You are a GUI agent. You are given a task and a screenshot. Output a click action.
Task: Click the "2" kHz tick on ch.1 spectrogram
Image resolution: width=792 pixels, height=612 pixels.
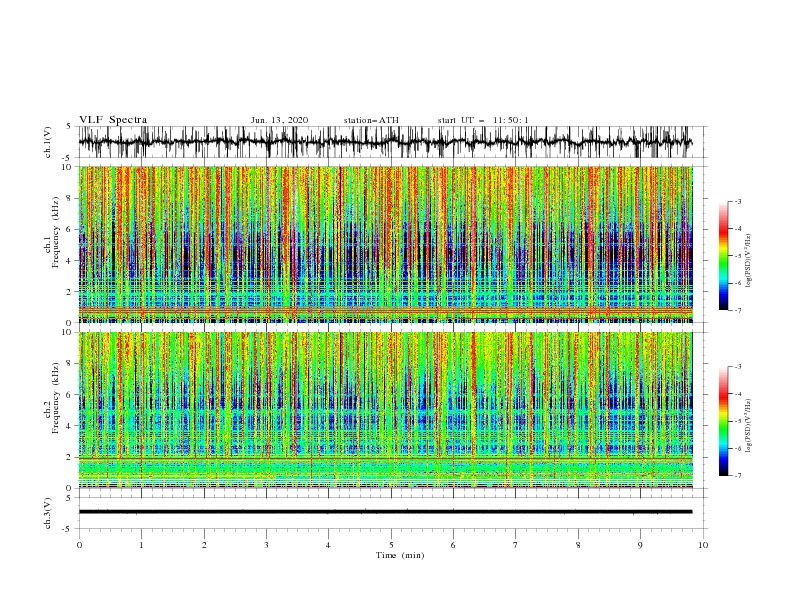pyautogui.click(x=70, y=291)
